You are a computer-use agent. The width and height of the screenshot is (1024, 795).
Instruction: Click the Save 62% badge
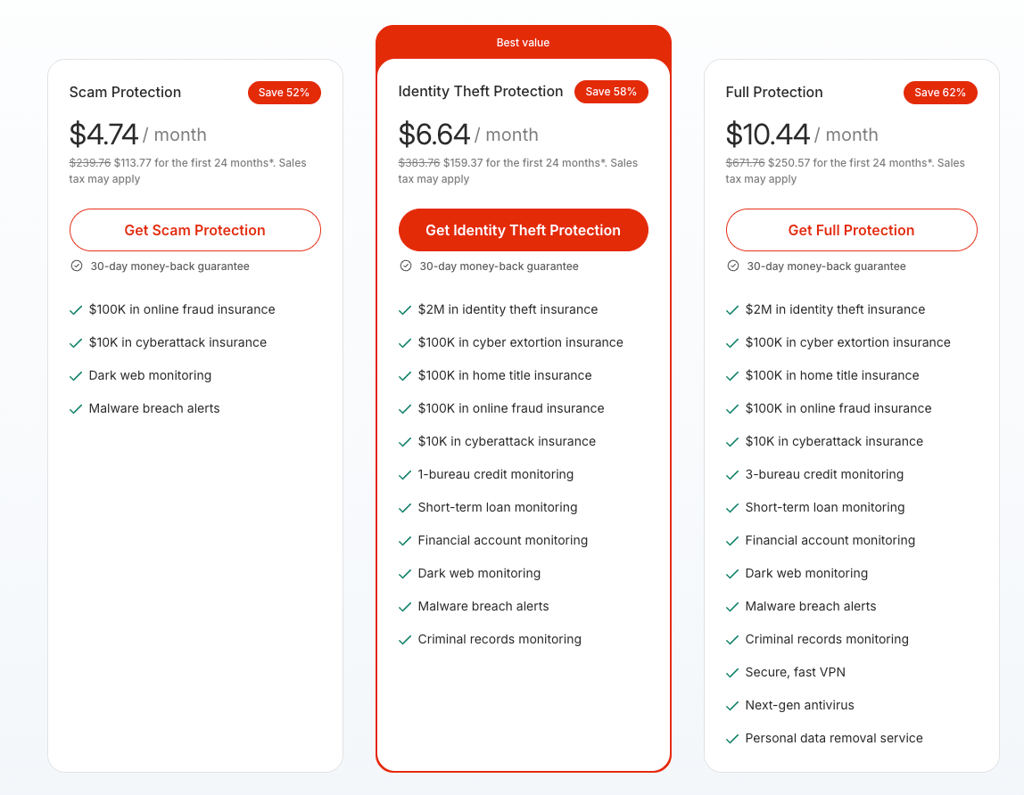click(940, 93)
